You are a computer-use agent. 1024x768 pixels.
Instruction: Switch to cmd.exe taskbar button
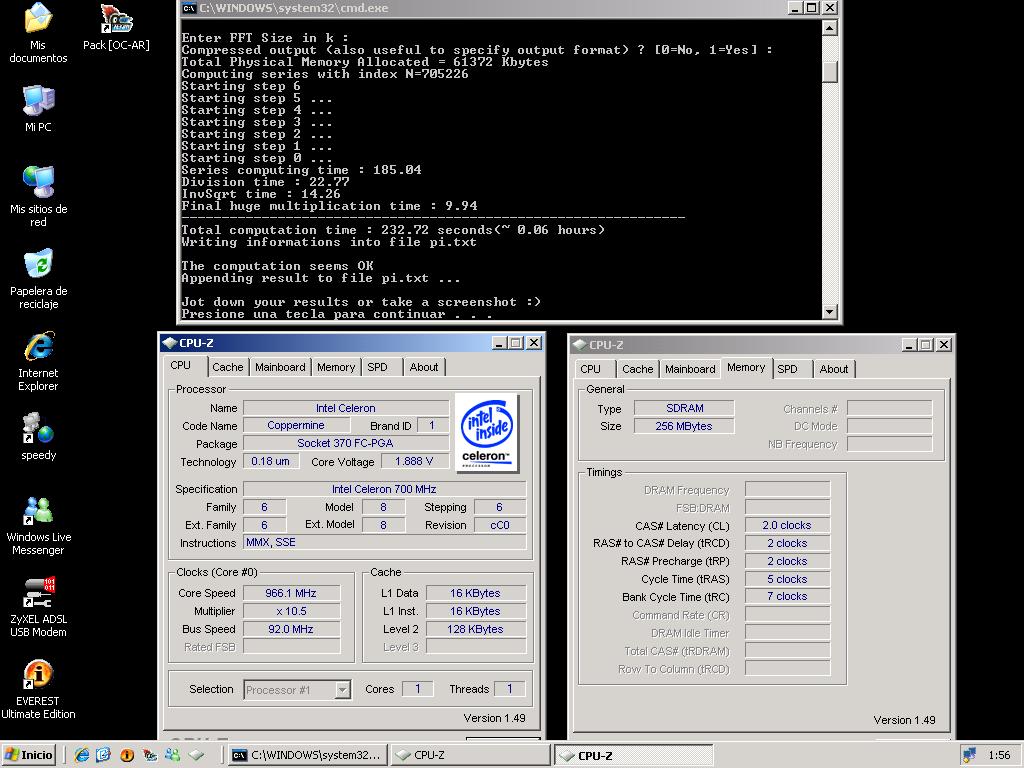(x=307, y=755)
